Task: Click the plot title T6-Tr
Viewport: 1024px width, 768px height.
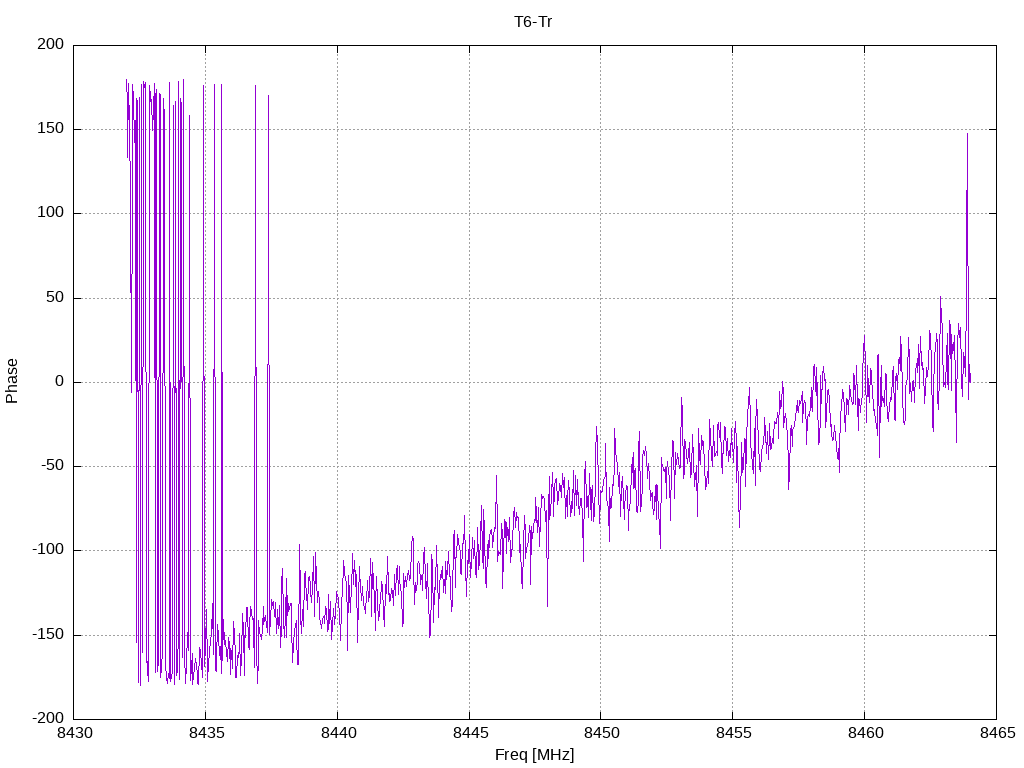Action: click(x=533, y=21)
